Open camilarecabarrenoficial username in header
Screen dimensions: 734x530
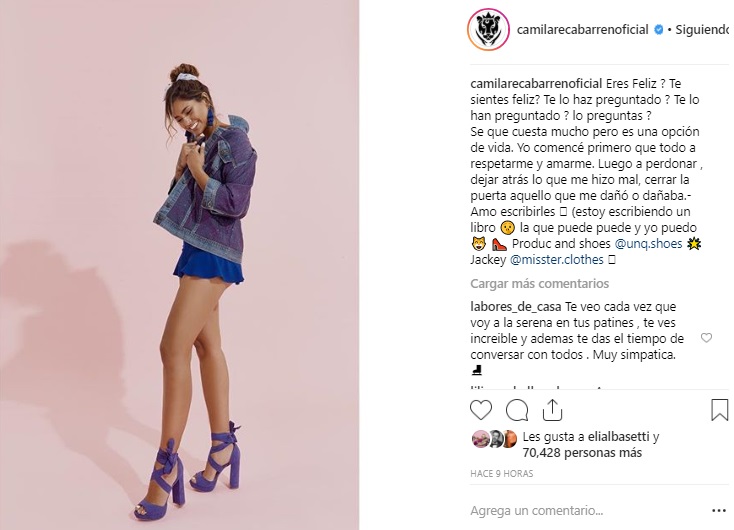pyautogui.click(x=582, y=29)
